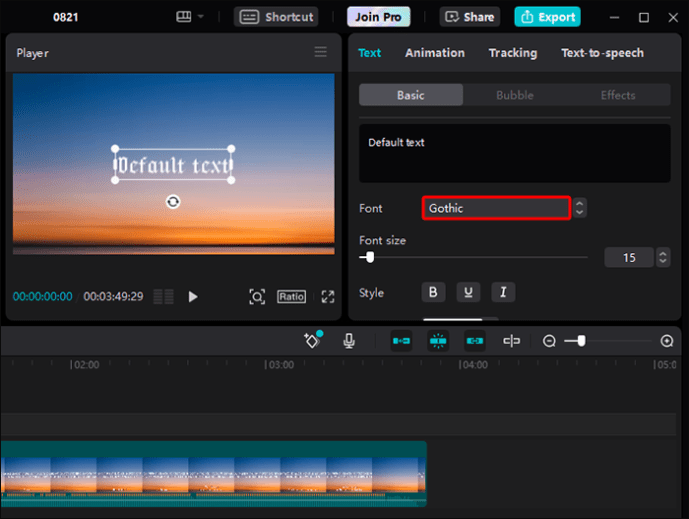Click the rotate handle below the text box
The width and height of the screenshot is (689, 519).
click(x=173, y=202)
